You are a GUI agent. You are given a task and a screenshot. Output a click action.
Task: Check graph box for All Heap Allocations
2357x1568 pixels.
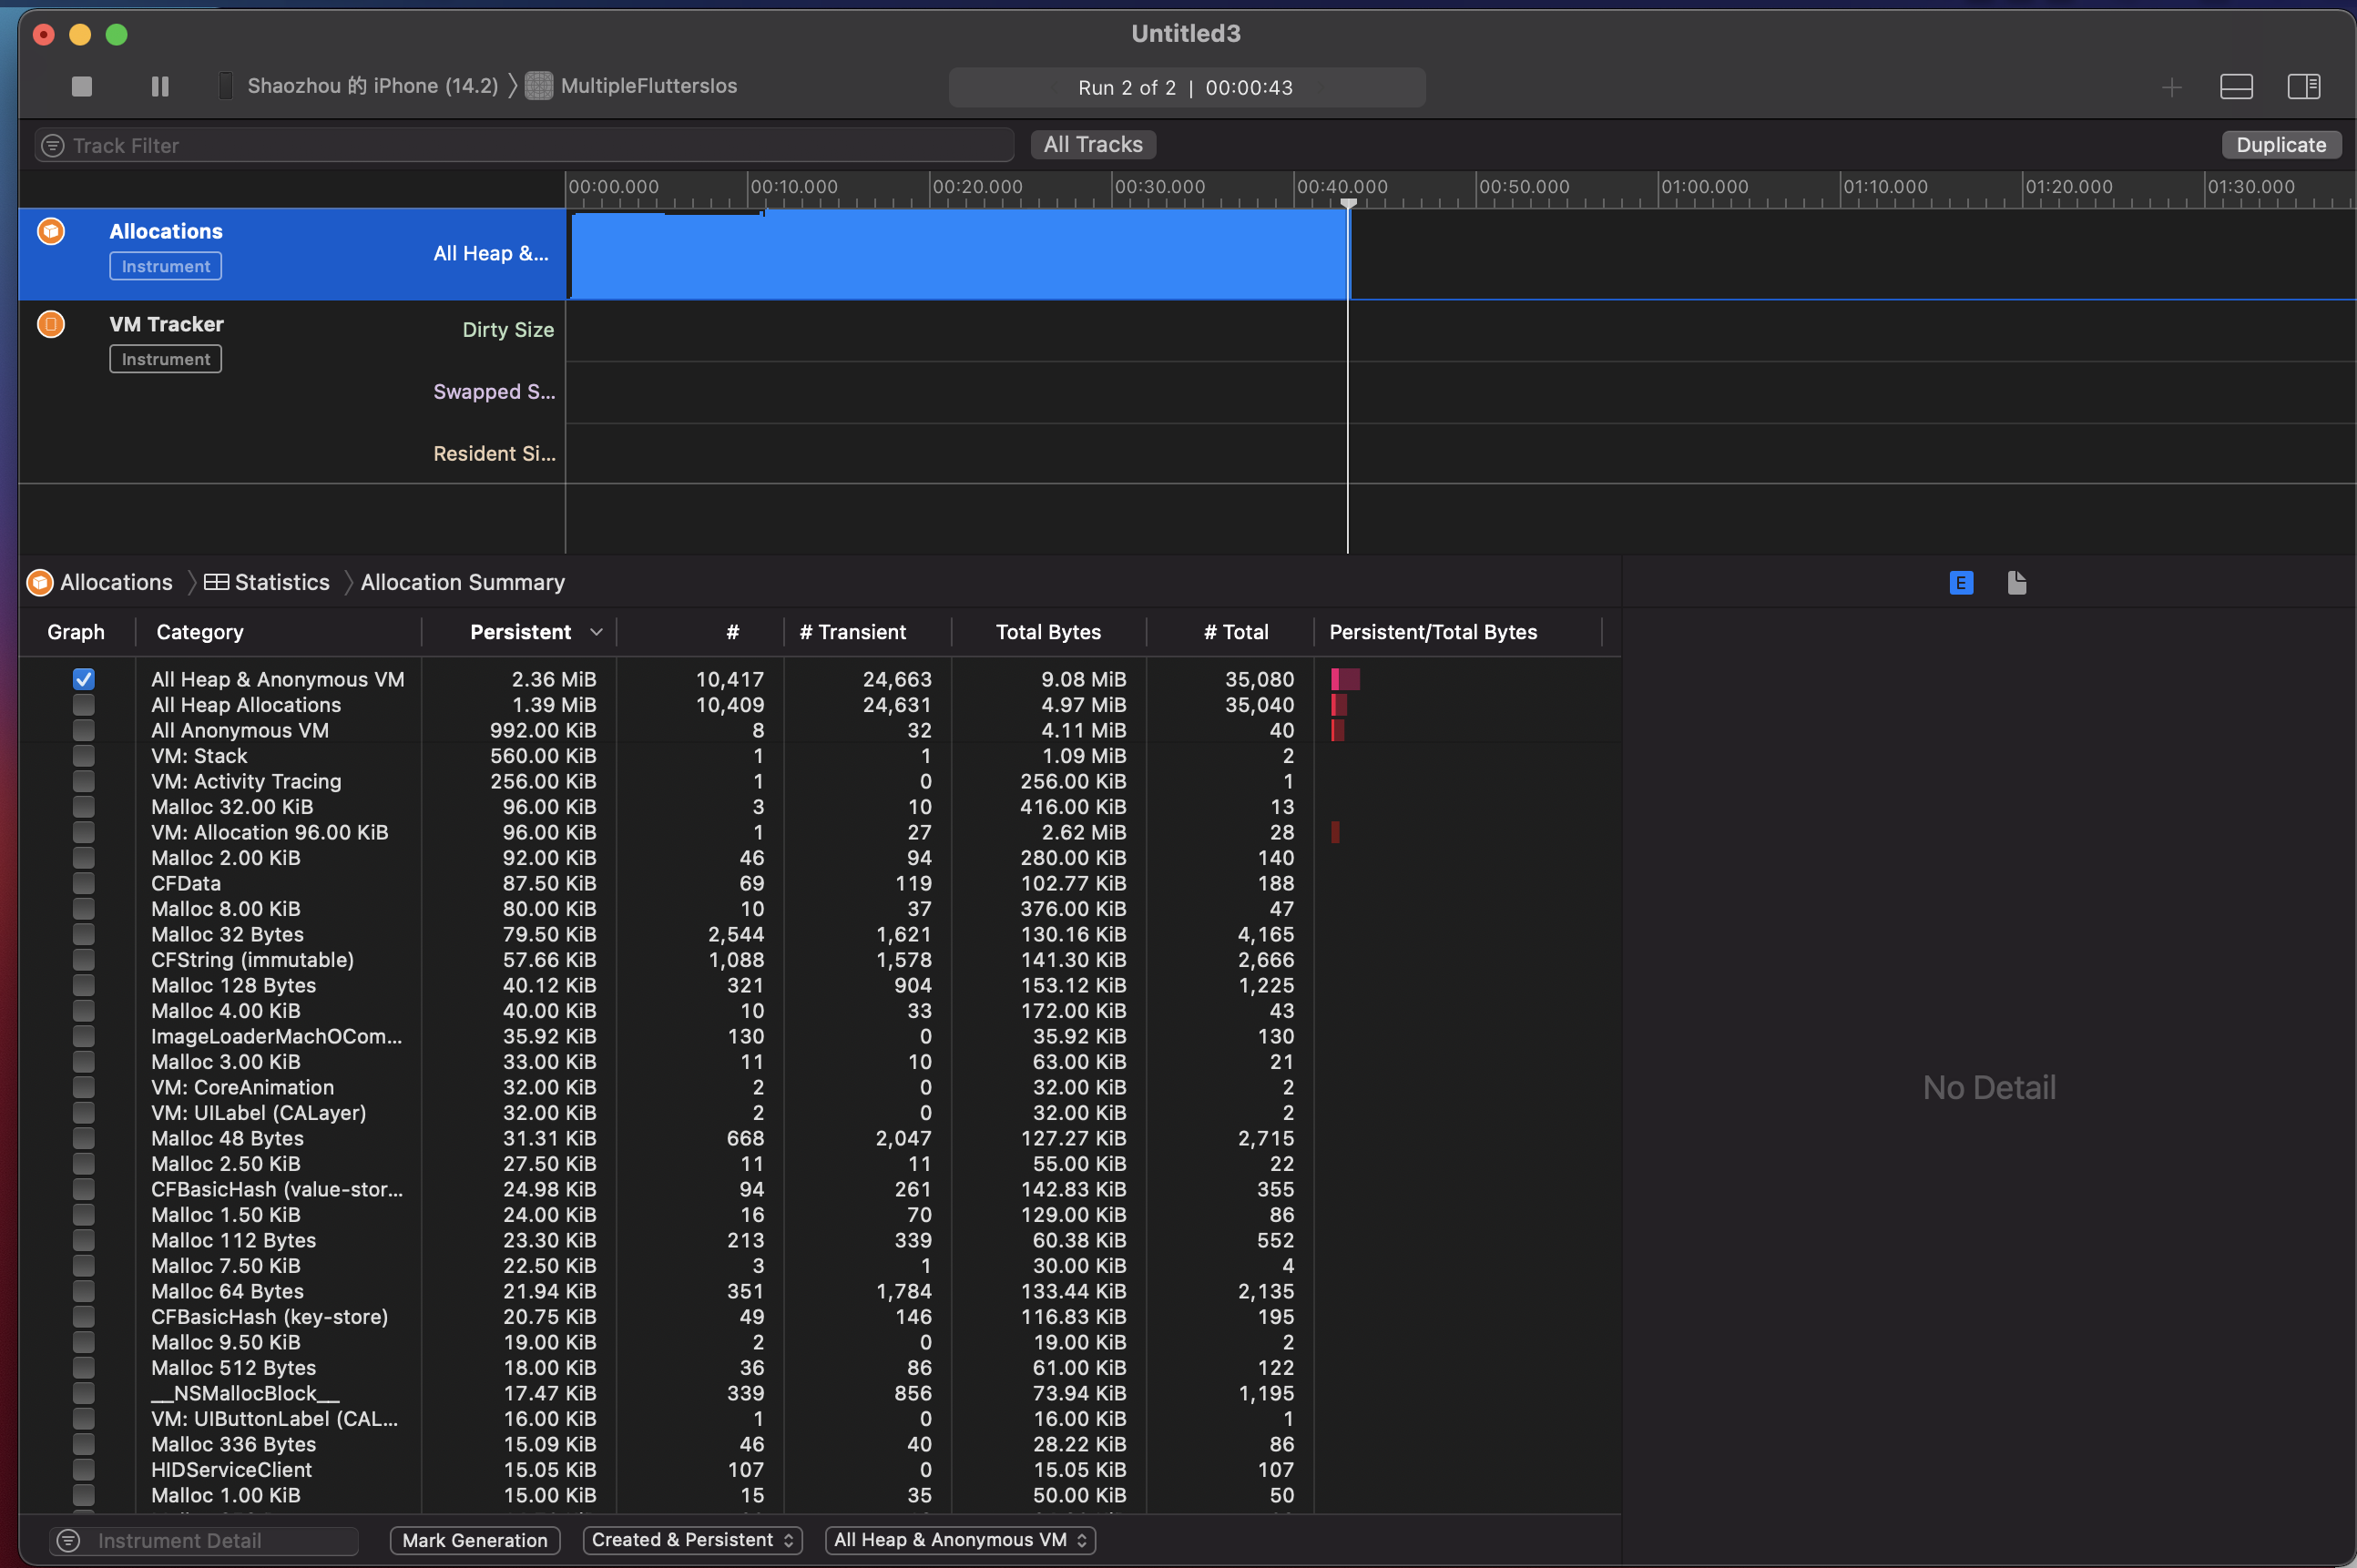point(84,705)
